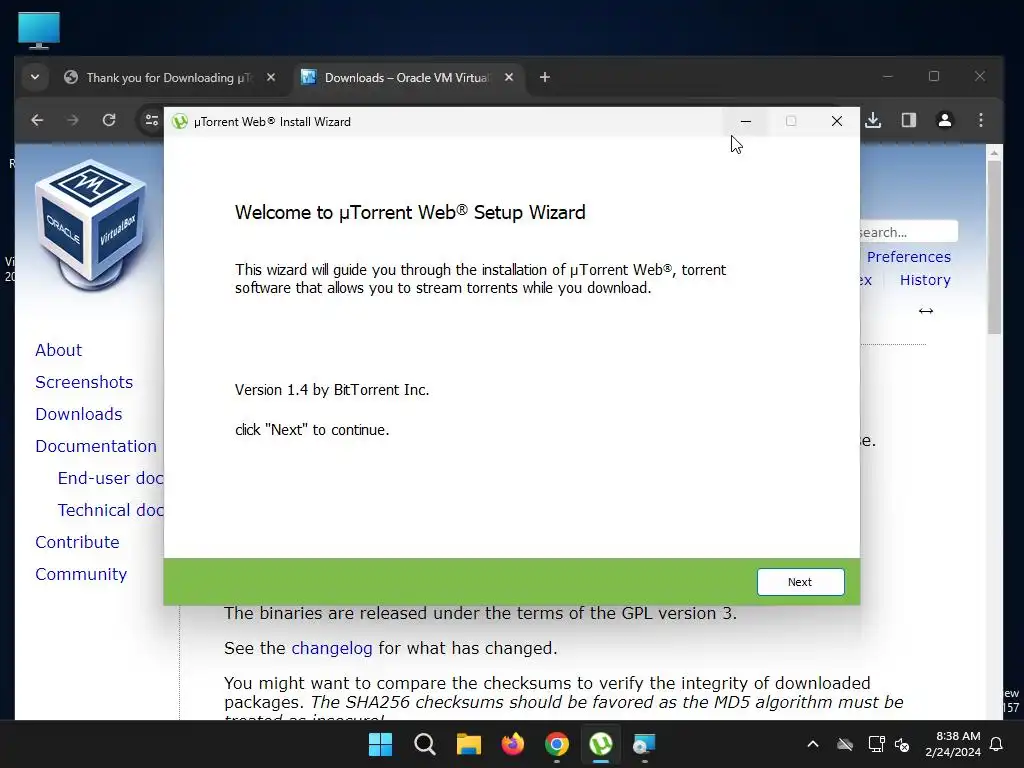Open the About link on the VirtualBox page
The width and height of the screenshot is (1024, 768).
click(59, 350)
